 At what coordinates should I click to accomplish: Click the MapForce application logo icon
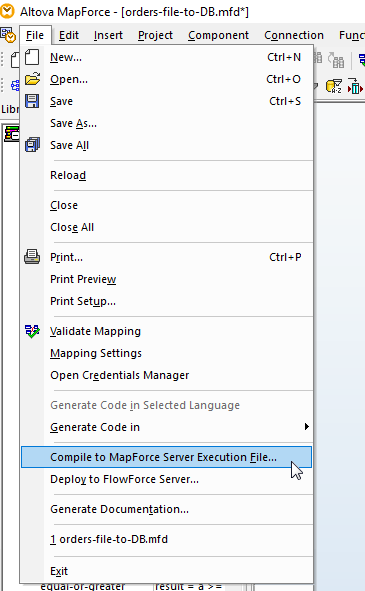[x=7, y=11]
